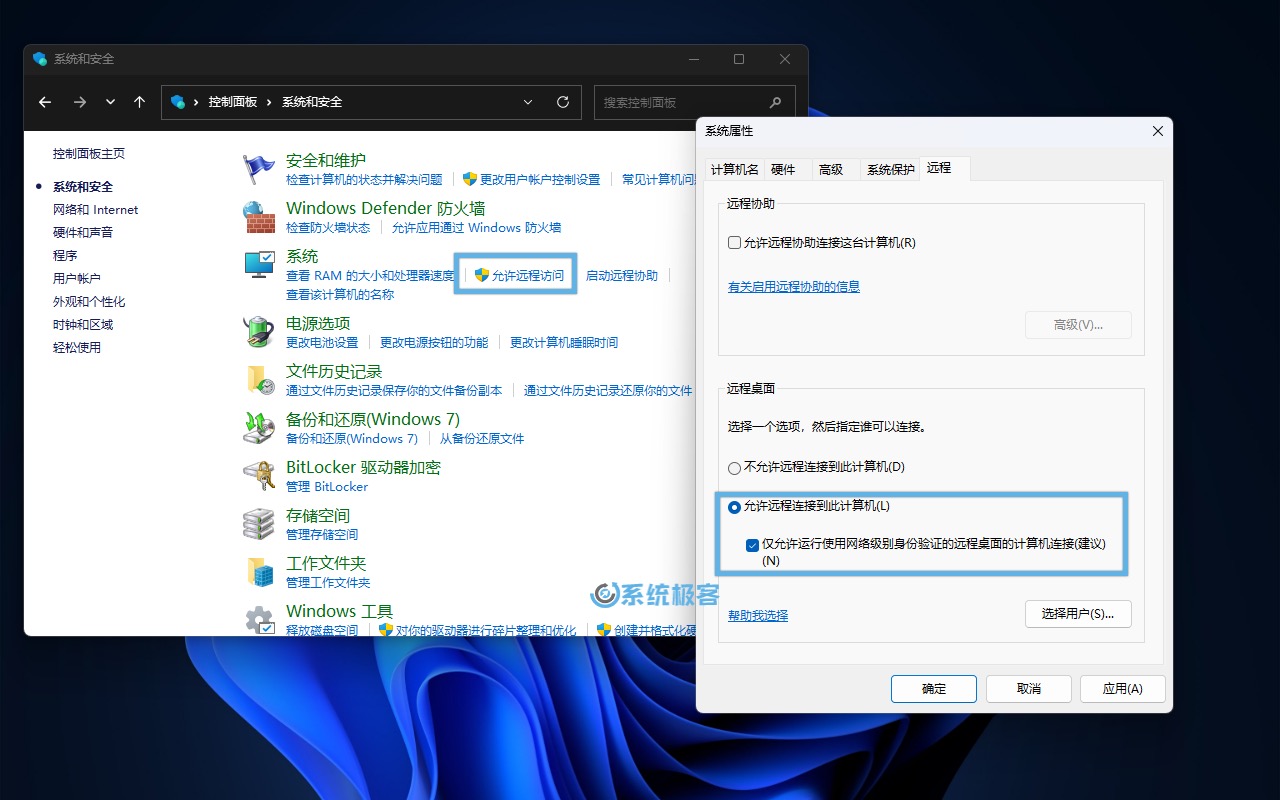This screenshot has height=800, width=1280.
Task: Click the 启动远程协助 link
Action: tap(622, 275)
